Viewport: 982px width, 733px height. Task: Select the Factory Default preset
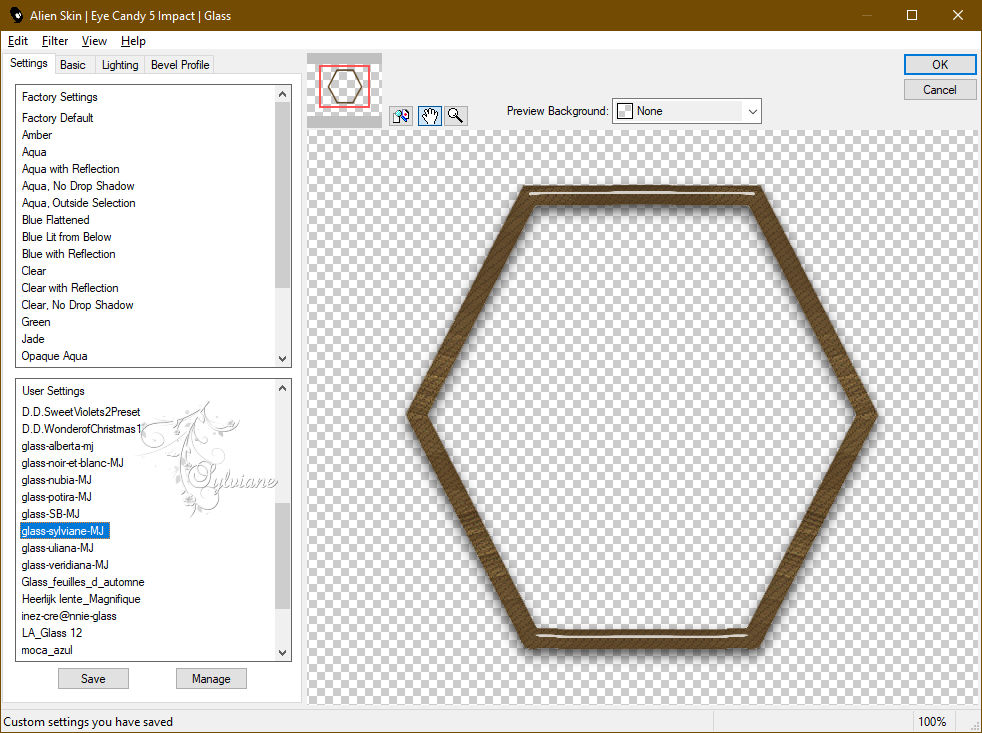click(58, 118)
